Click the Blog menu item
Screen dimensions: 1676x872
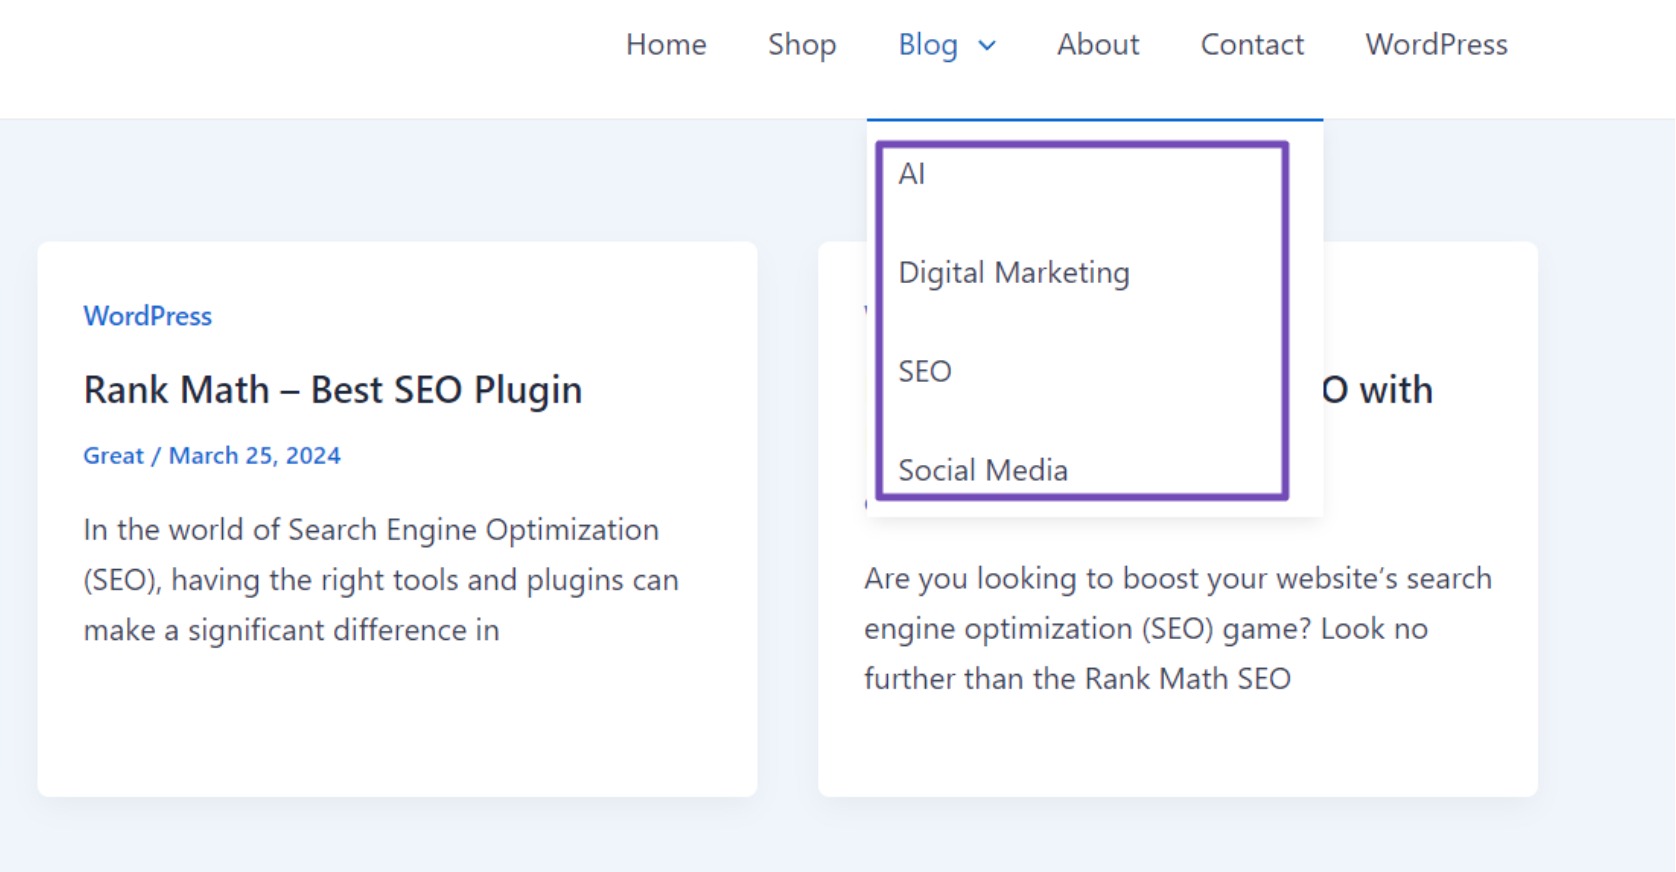point(928,45)
